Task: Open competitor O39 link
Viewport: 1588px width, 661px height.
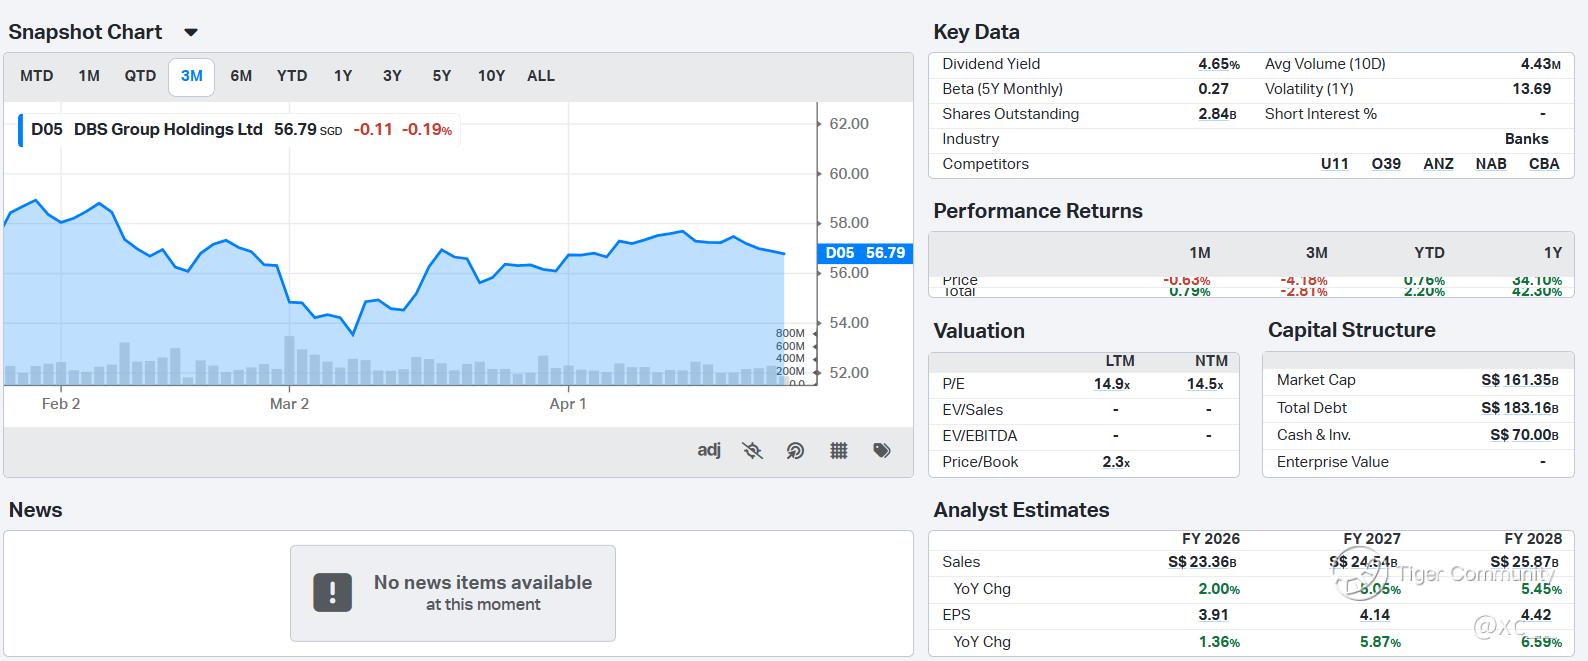Action: coord(1386,164)
